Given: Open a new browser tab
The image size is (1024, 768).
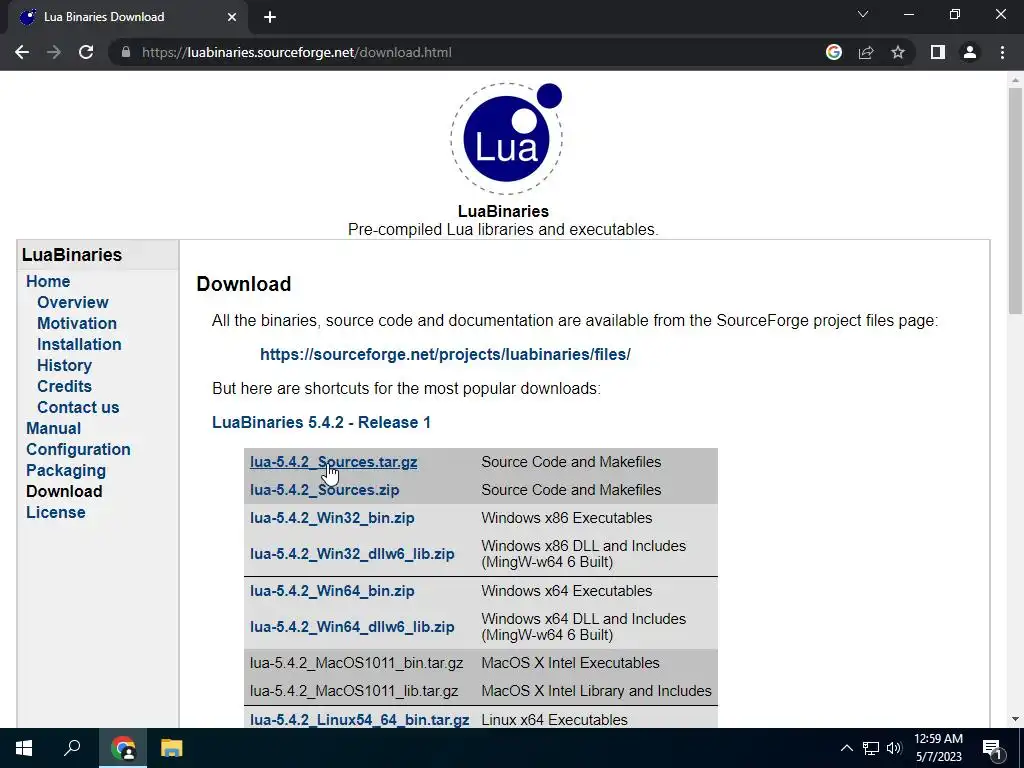Looking at the screenshot, I should tap(270, 17).
